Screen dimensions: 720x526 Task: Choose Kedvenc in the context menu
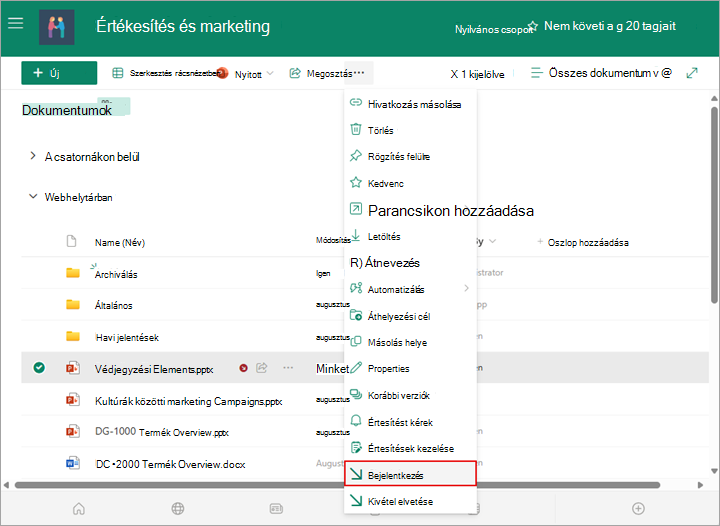[410, 184]
